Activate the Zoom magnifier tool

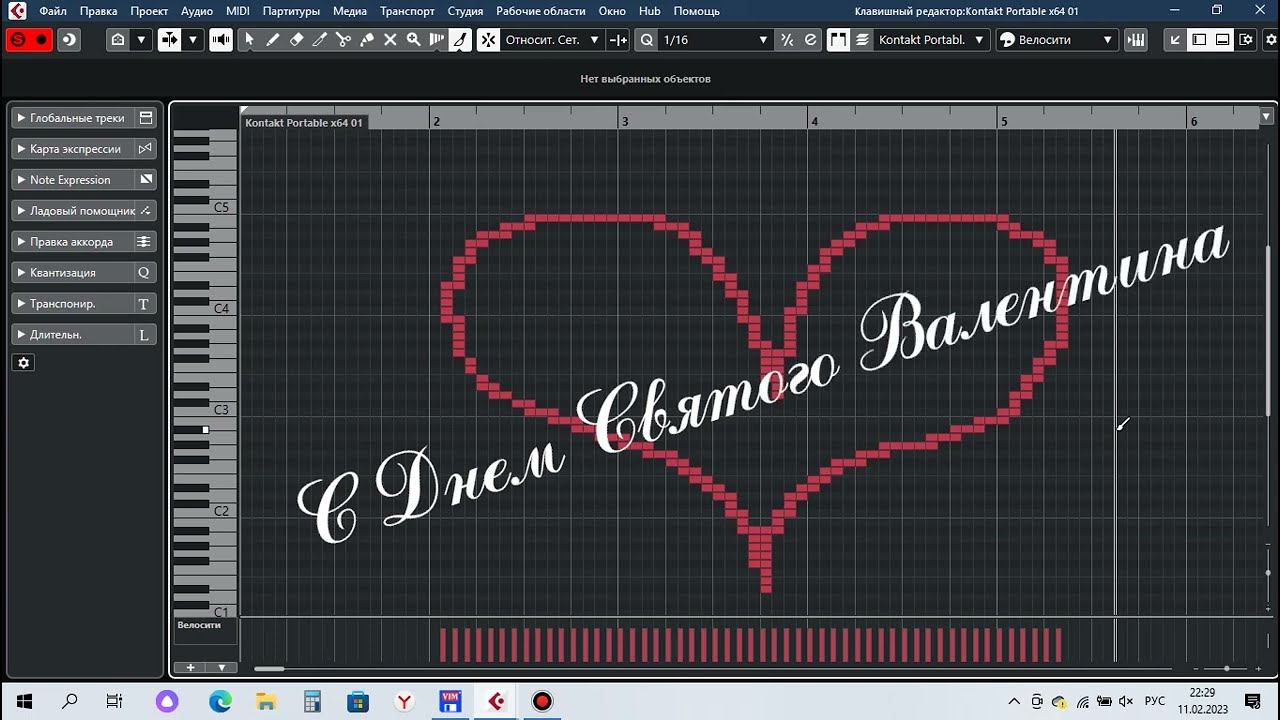pos(413,40)
